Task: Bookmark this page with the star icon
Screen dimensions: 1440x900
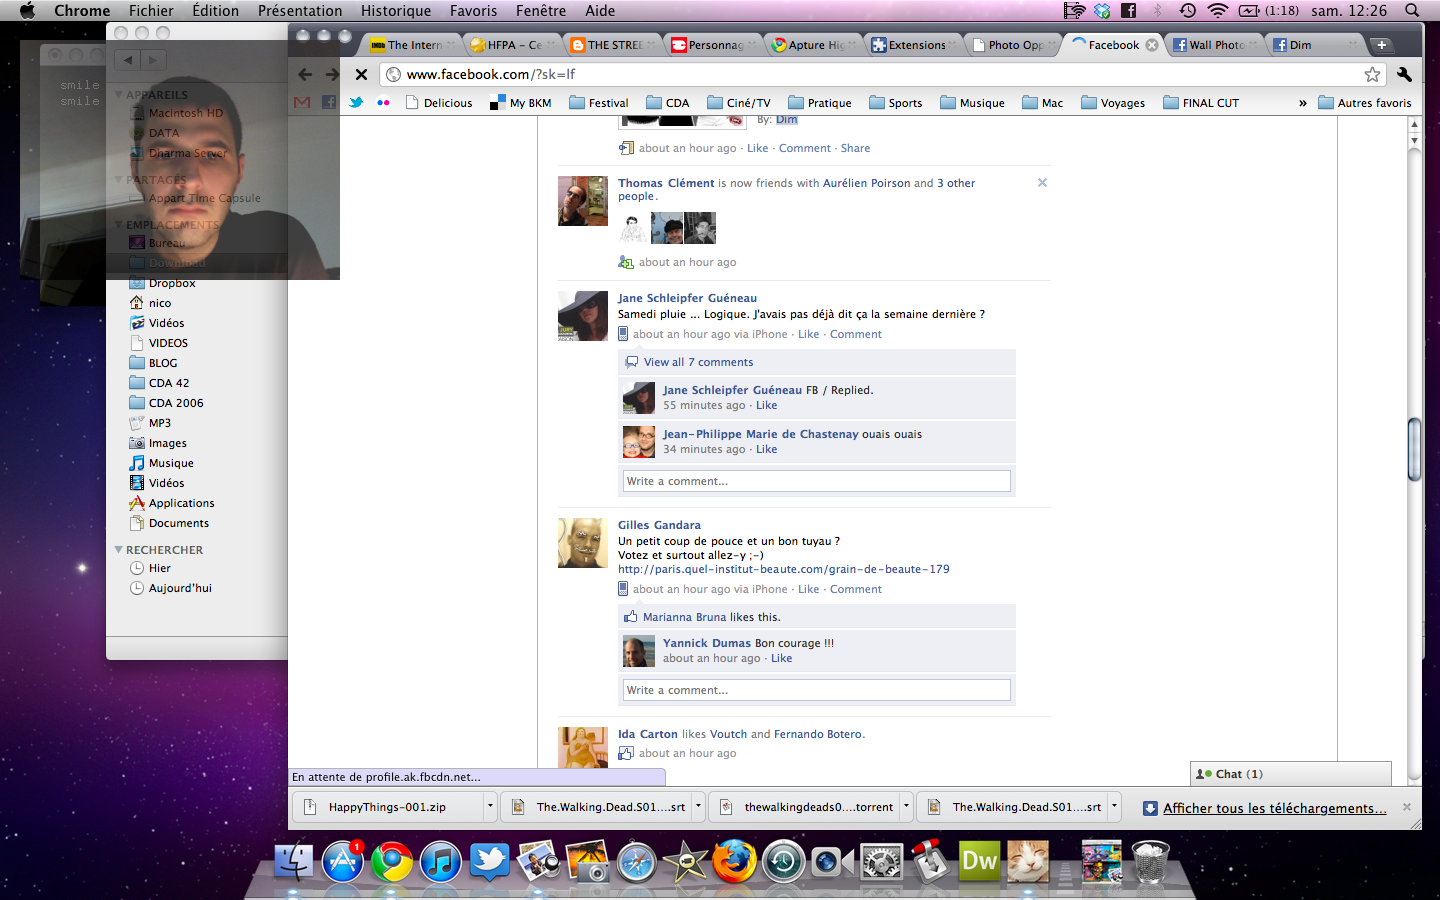Action: point(1372,74)
